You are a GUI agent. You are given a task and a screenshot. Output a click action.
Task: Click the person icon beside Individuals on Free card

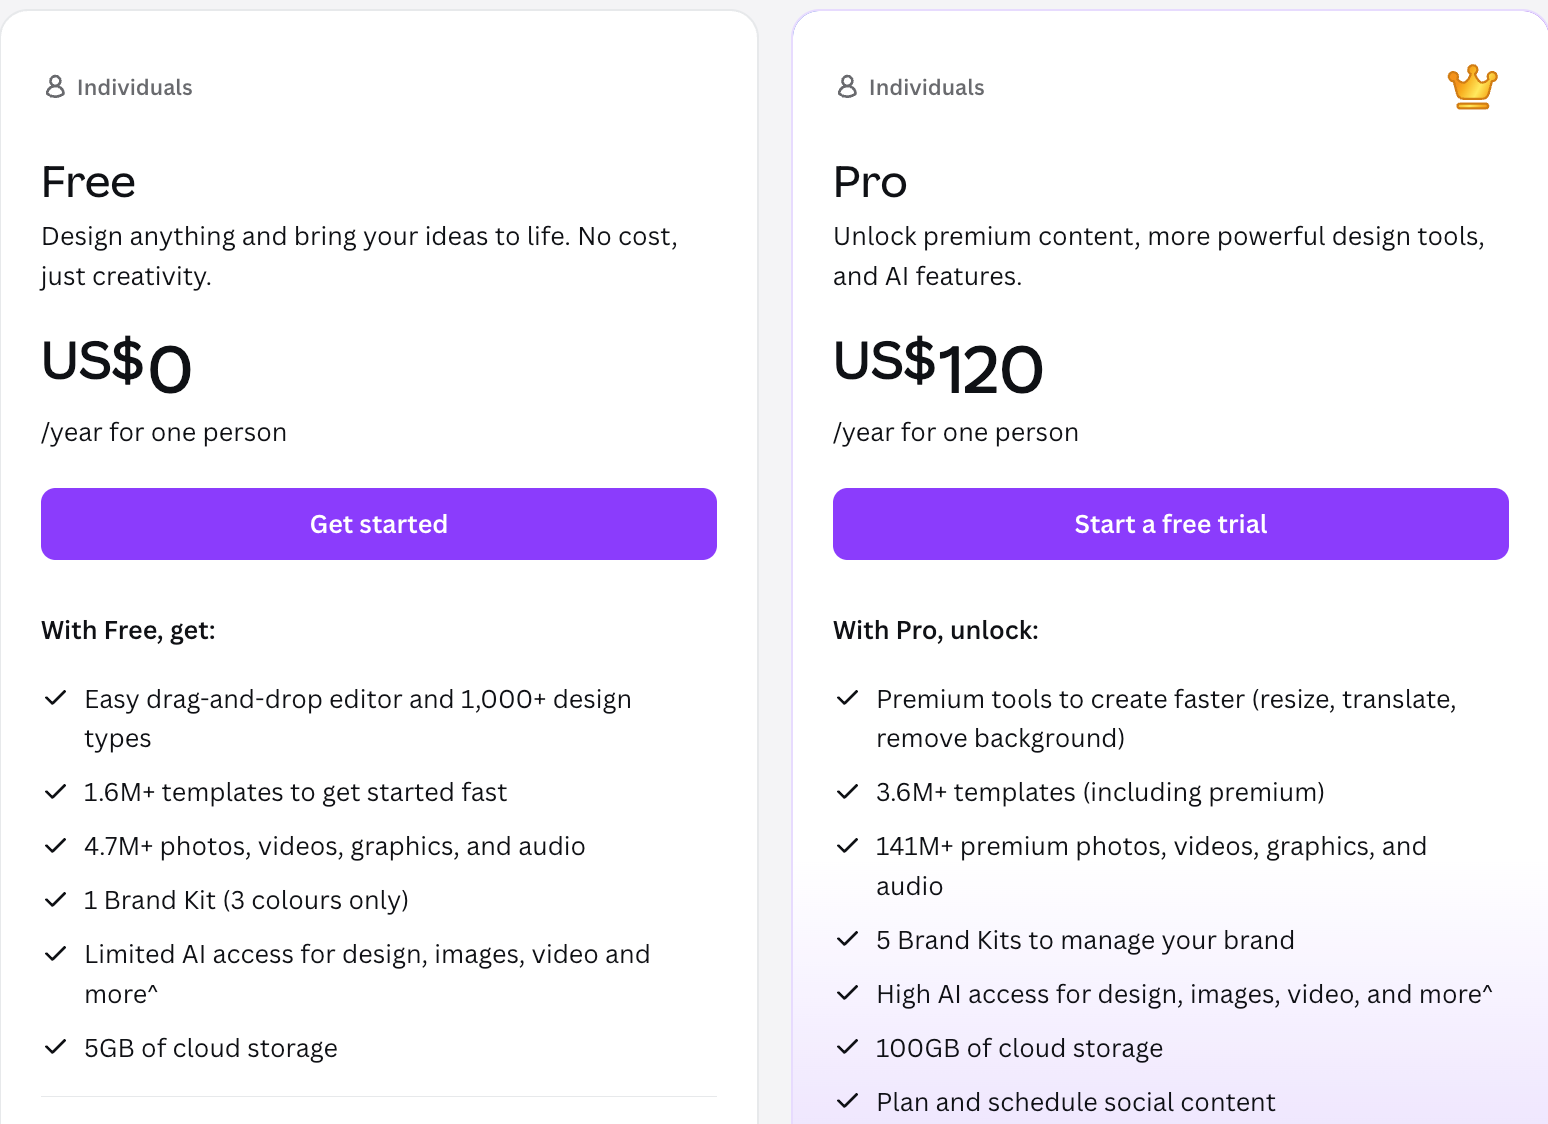tap(55, 86)
